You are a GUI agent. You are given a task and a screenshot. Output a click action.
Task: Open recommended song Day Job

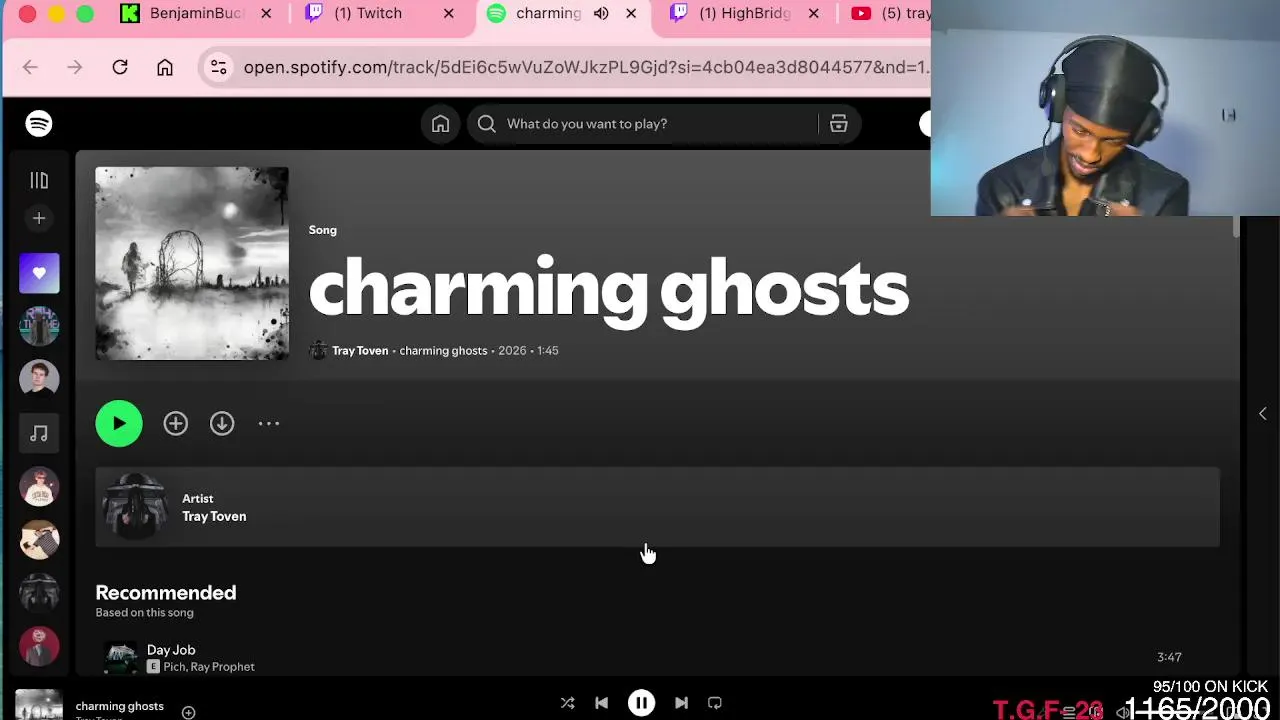(x=171, y=650)
